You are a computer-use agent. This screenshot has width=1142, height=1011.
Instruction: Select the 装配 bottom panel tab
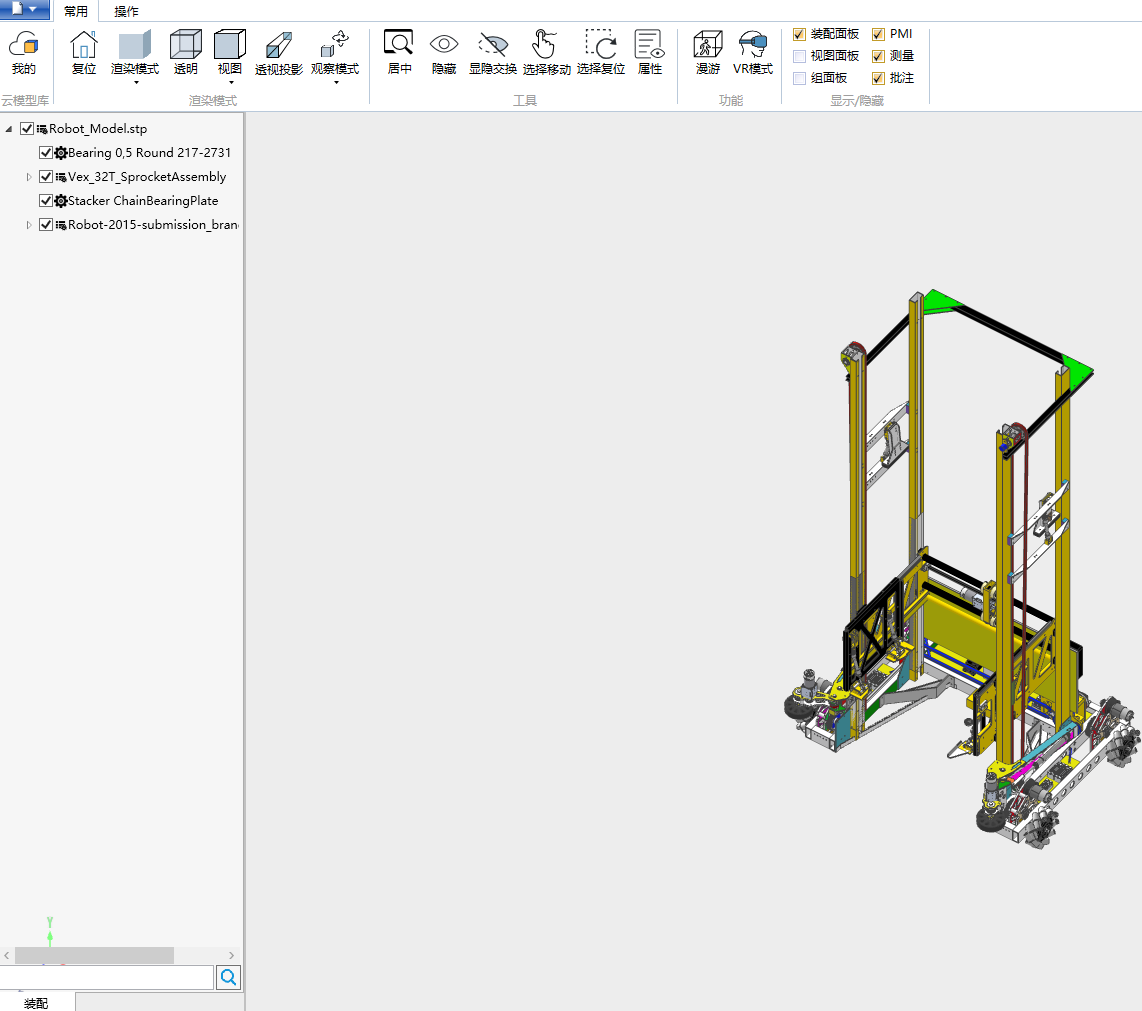click(x=36, y=1003)
